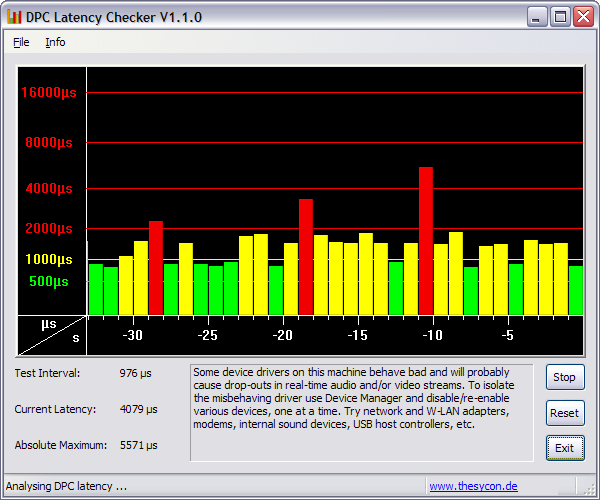Image resolution: width=600 pixels, height=500 pixels.
Task: Click the -5 time axis label
Action: (x=507, y=336)
